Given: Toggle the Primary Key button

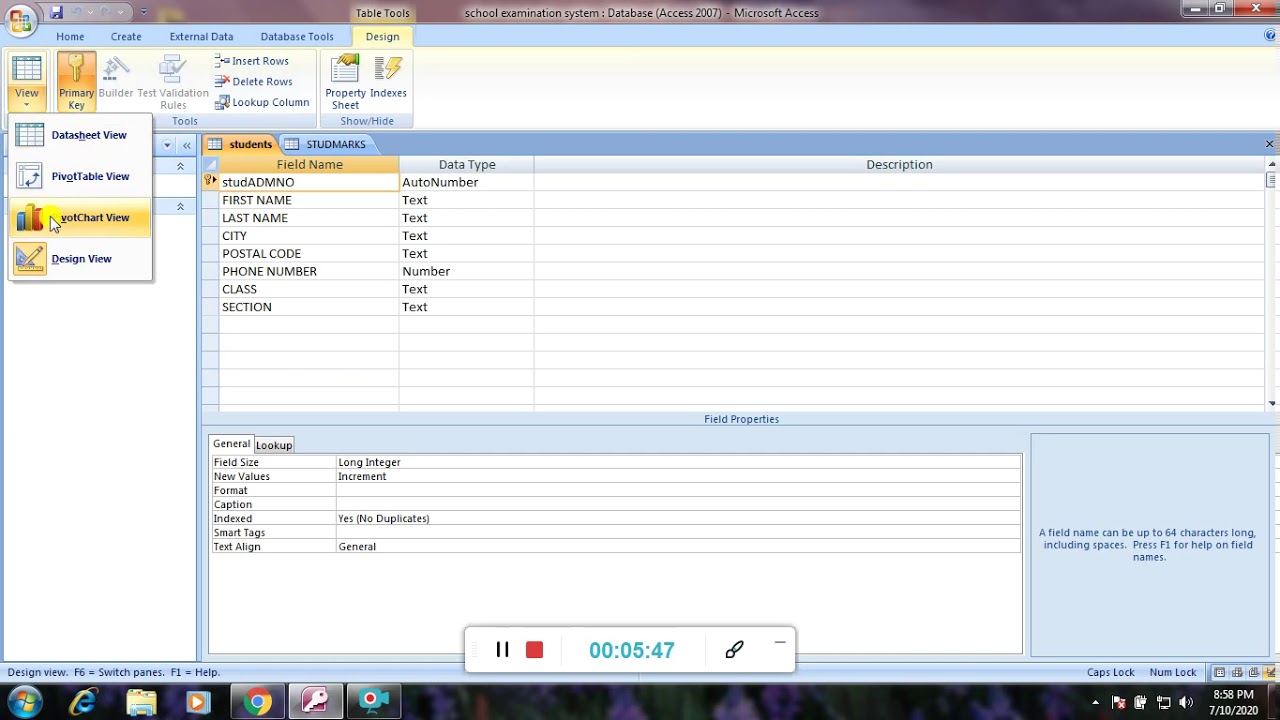Looking at the screenshot, I should [x=76, y=81].
